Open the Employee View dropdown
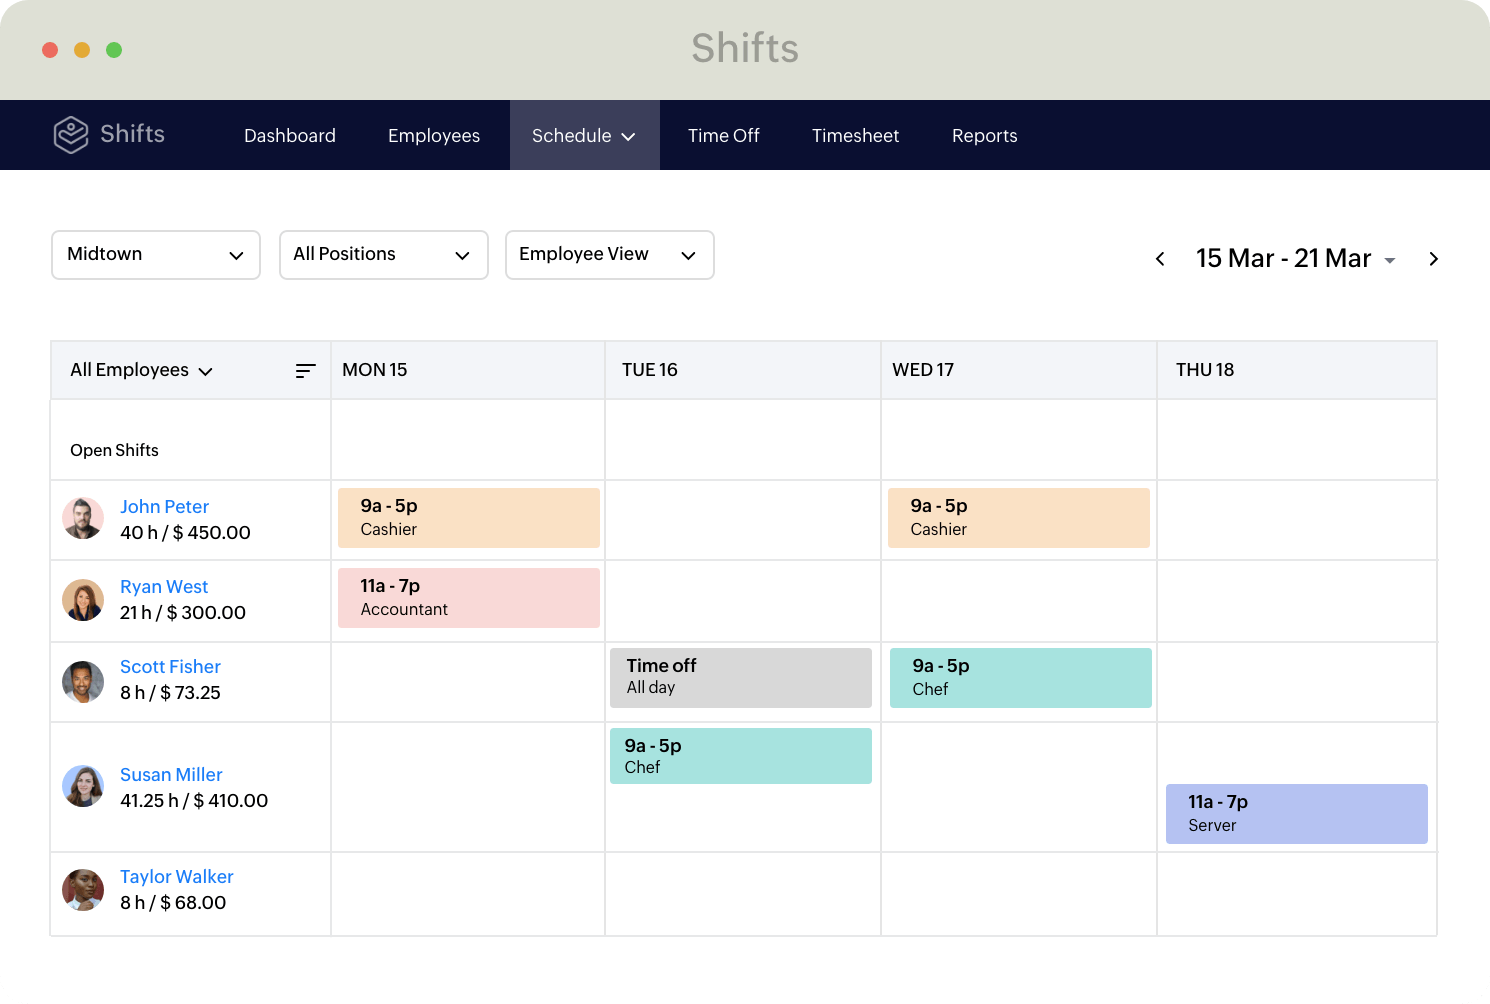Screen dimensions: 1490x1004 coord(609,254)
